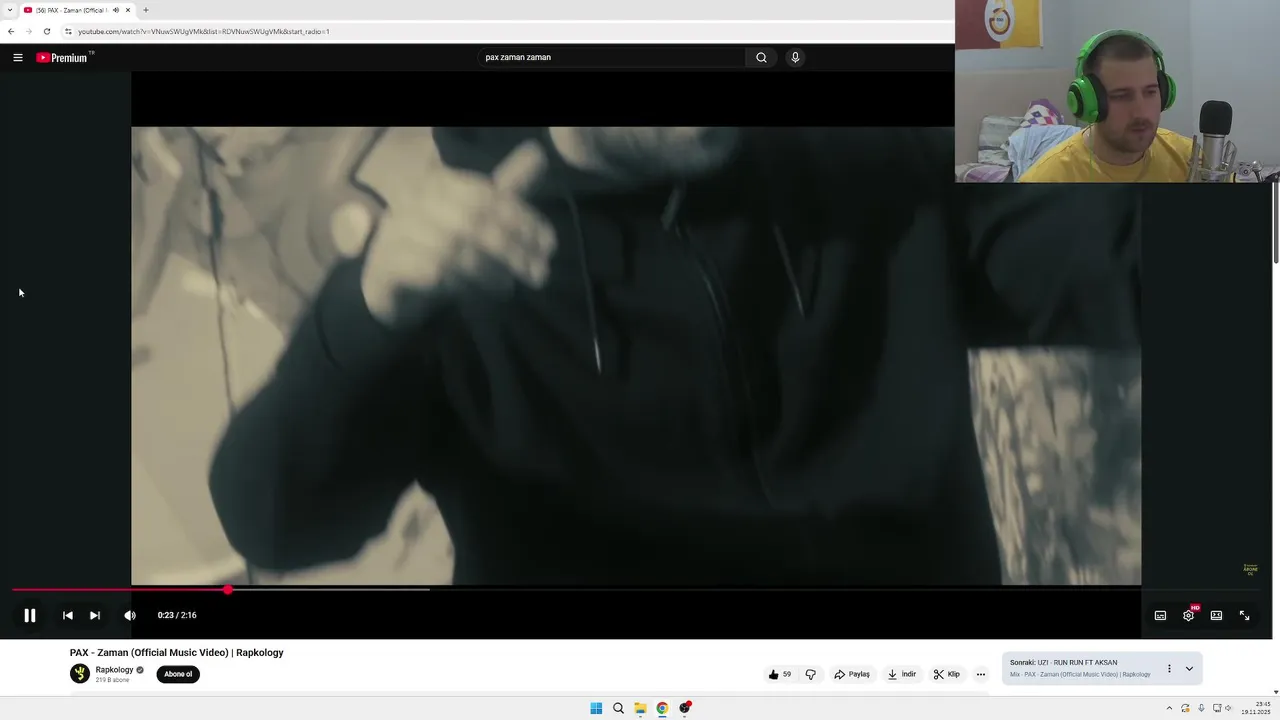
Task: Close the PAX - Zaman tab
Action: click(128, 10)
